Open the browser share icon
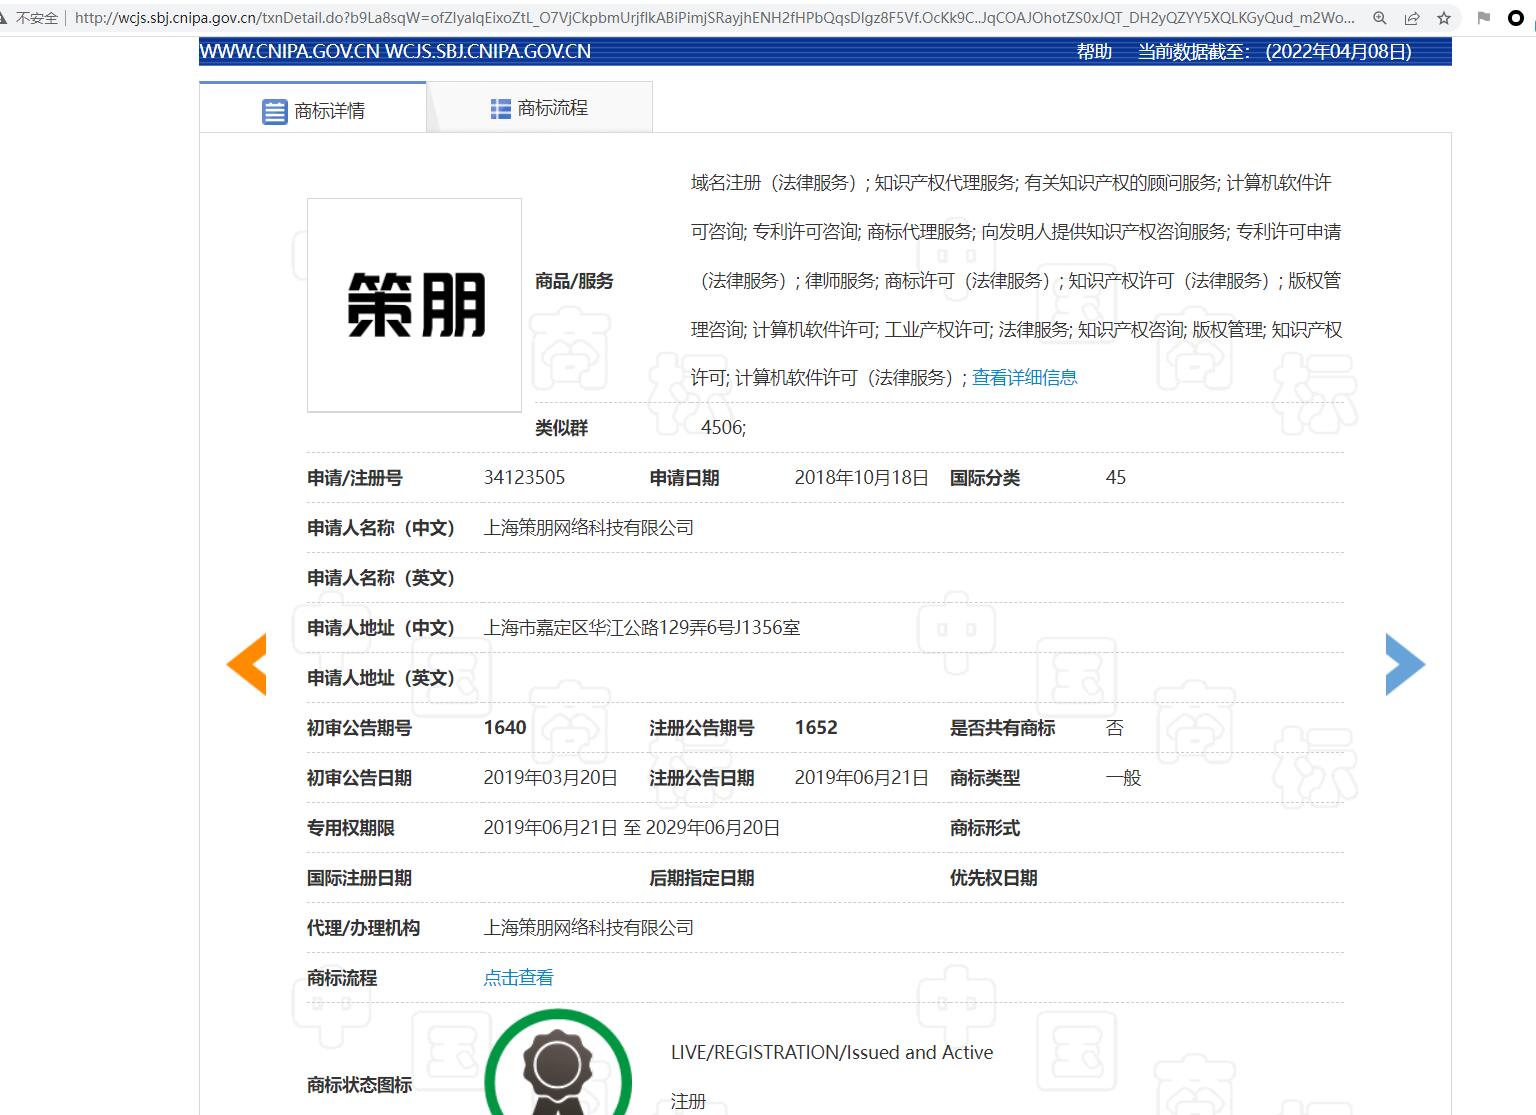 click(x=1411, y=17)
